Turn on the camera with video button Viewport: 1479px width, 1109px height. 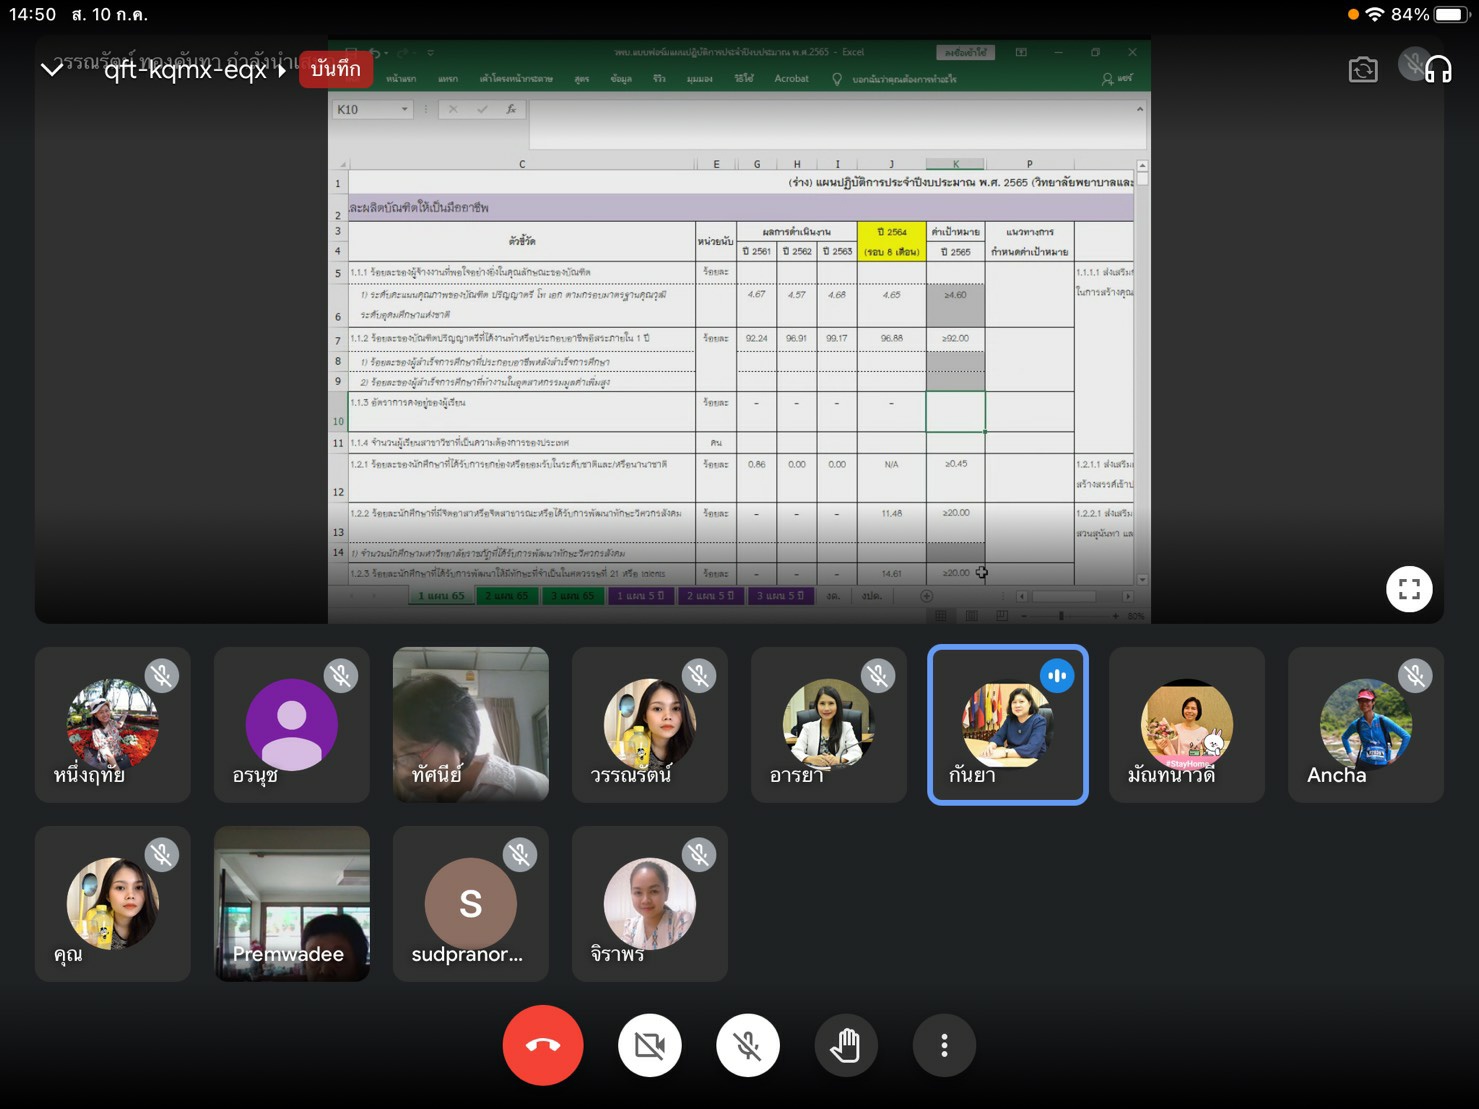point(649,1046)
